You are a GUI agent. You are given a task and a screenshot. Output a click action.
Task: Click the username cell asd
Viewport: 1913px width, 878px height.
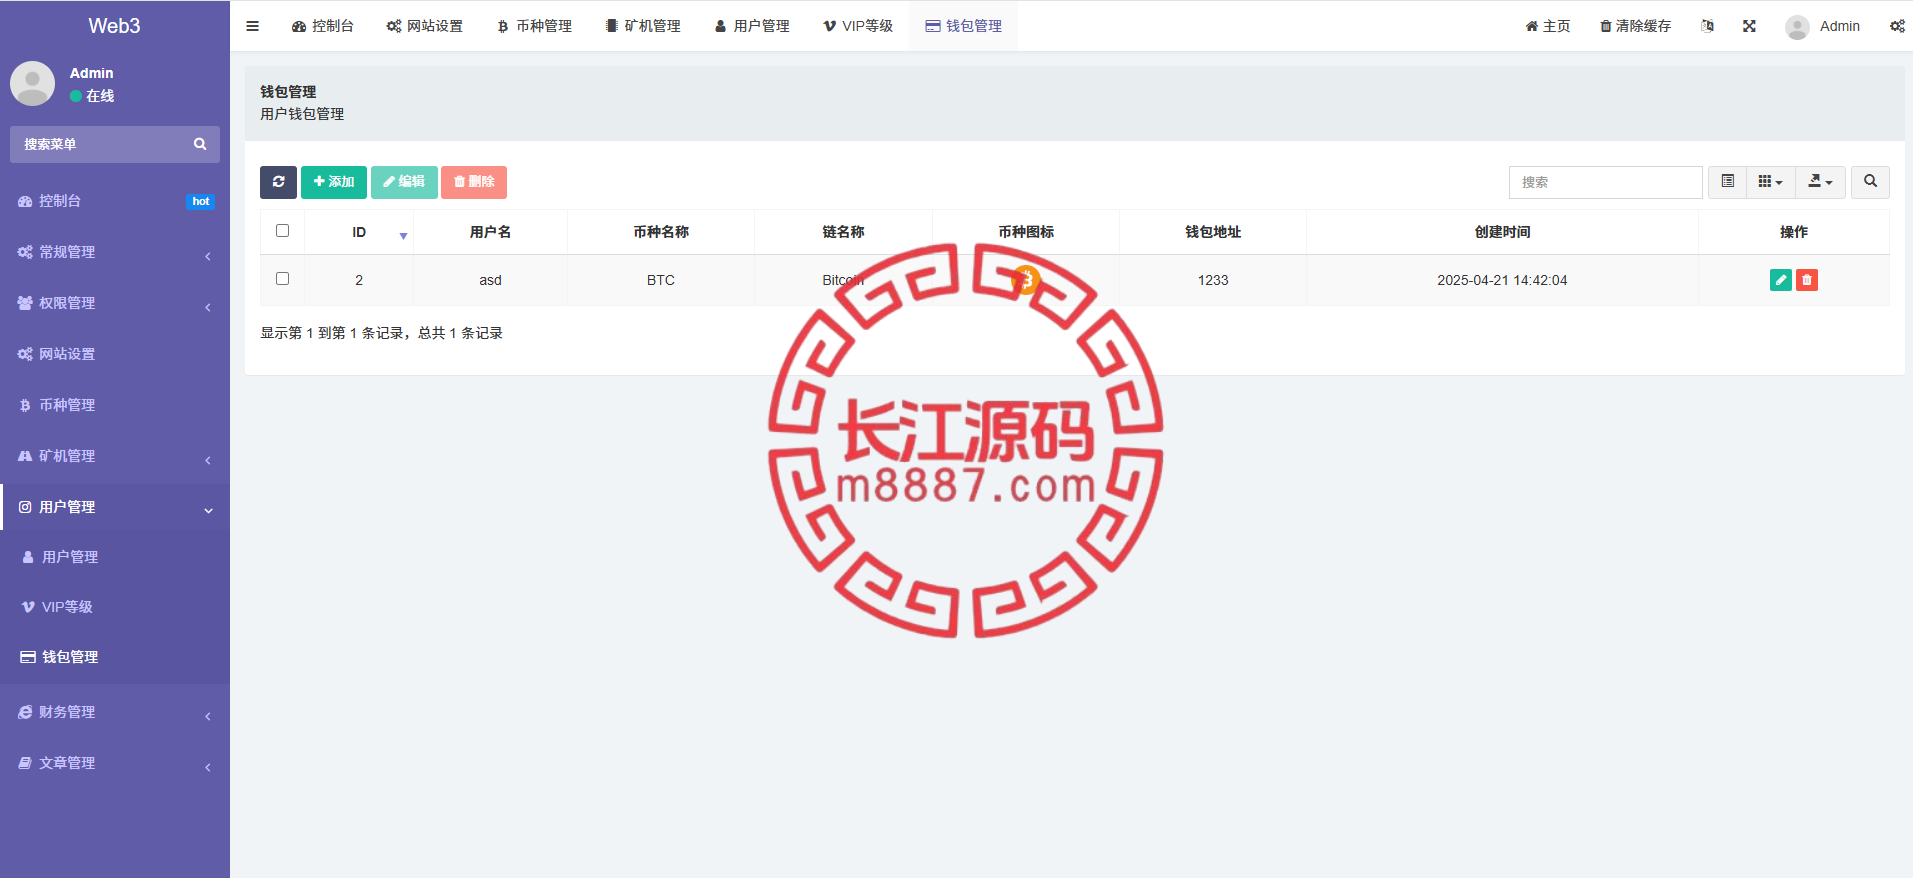click(x=490, y=280)
